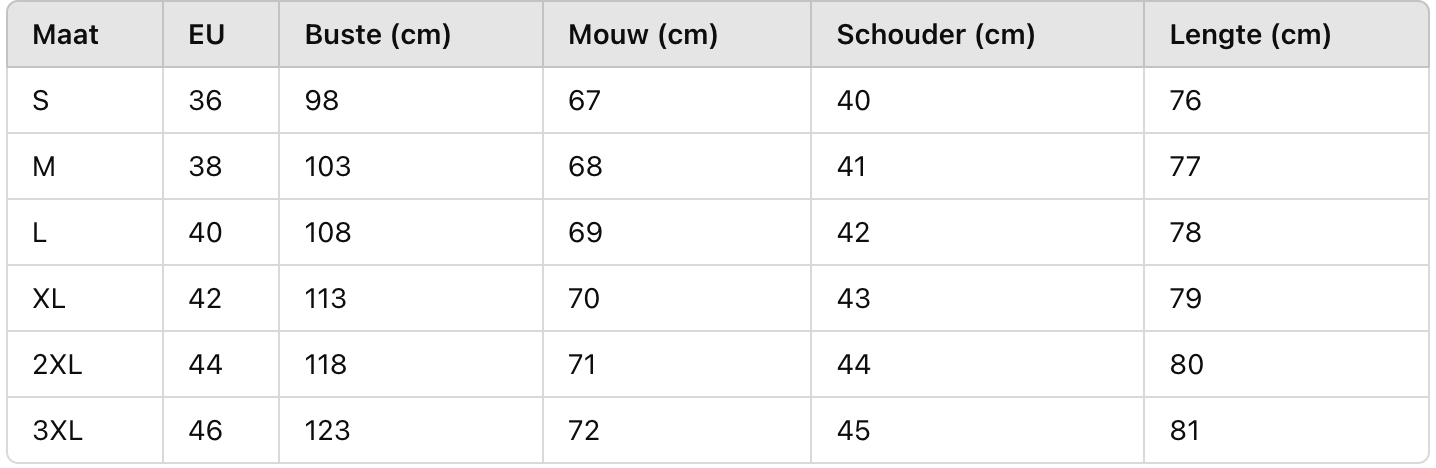Select the Mouw (cm) column header

tap(677, 35)
